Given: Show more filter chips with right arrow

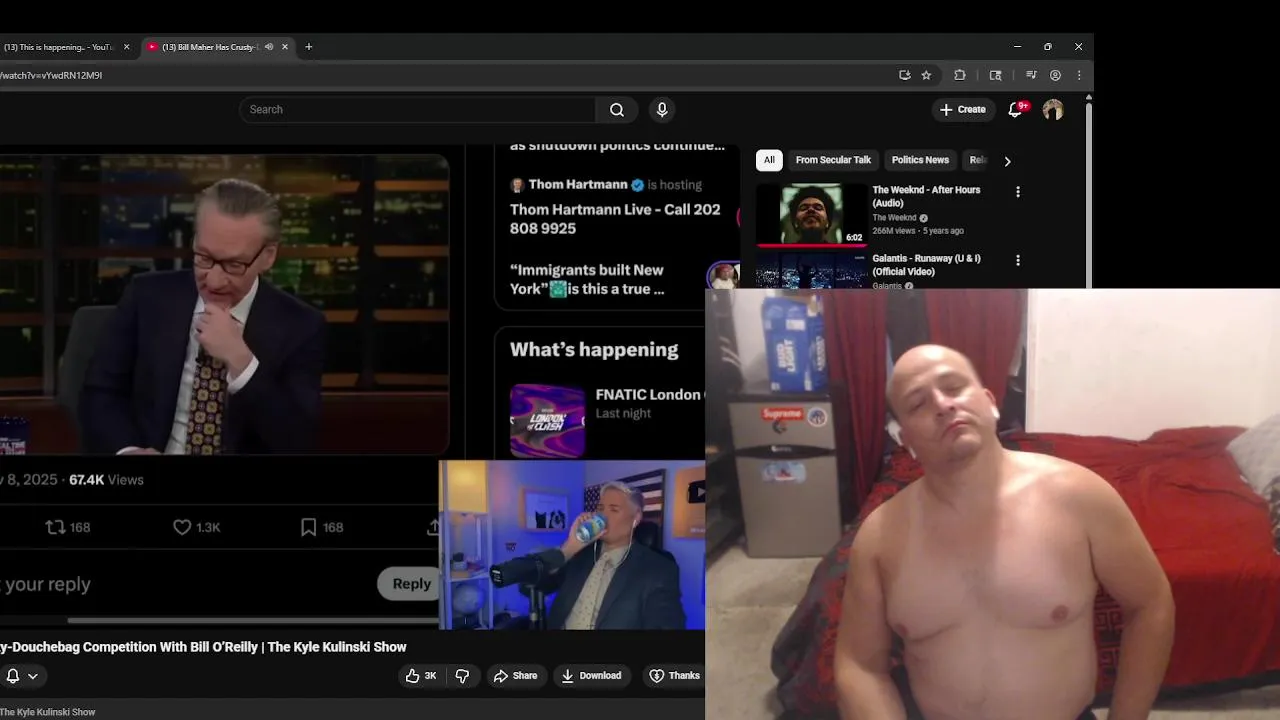Looking at the screenshot, I should click(x=1007, y=161).
